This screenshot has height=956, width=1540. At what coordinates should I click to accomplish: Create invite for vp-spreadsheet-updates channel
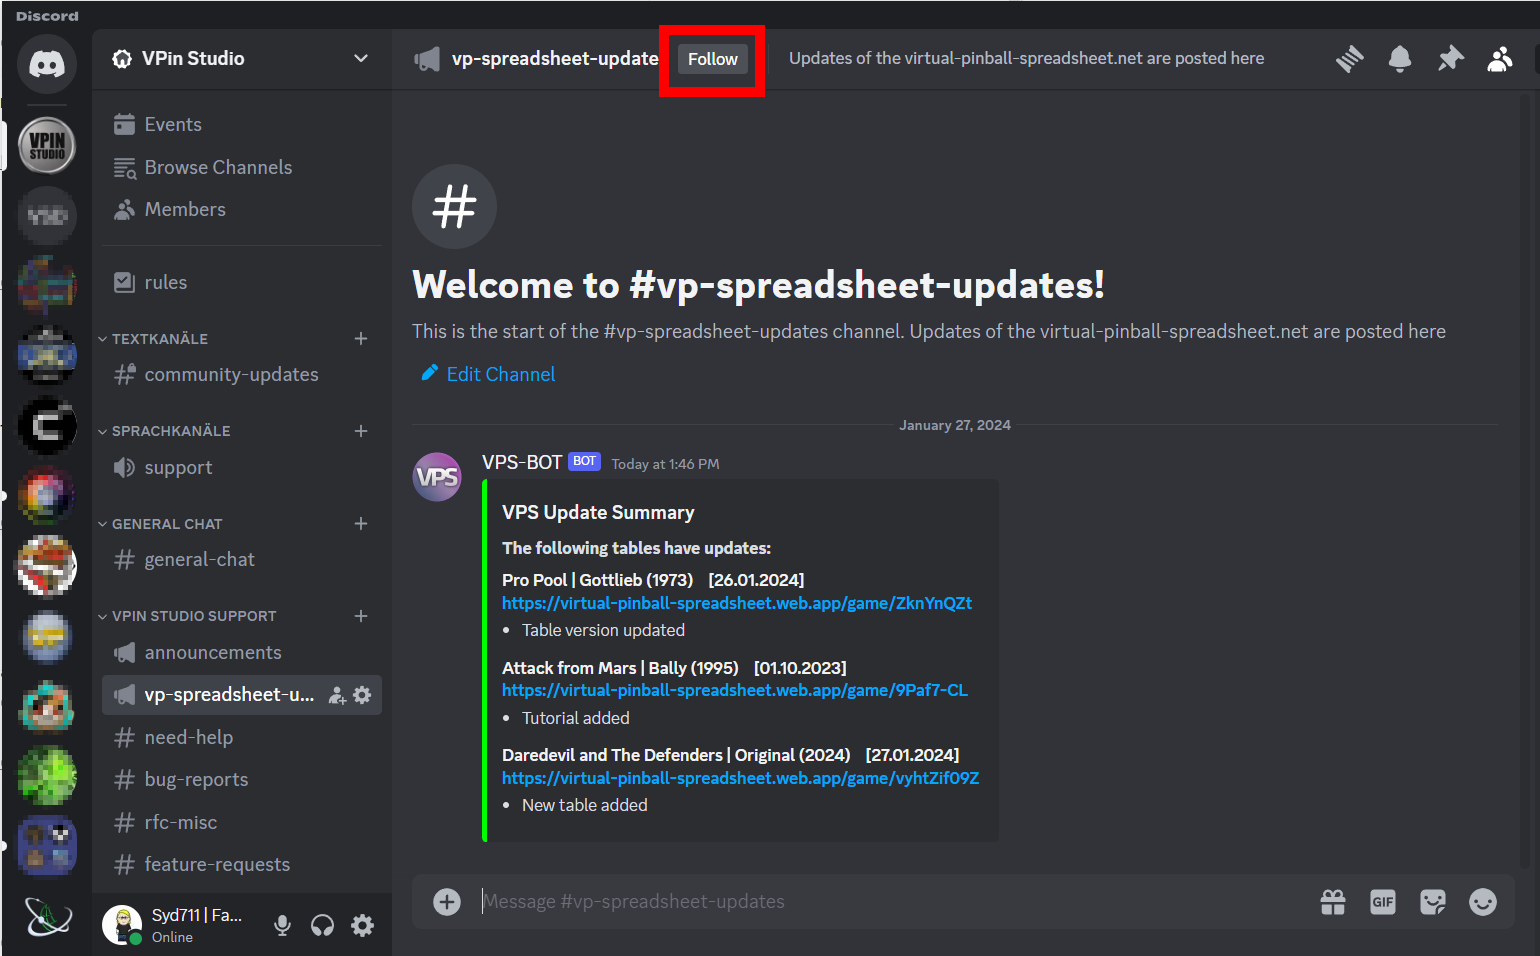(338, 695)
